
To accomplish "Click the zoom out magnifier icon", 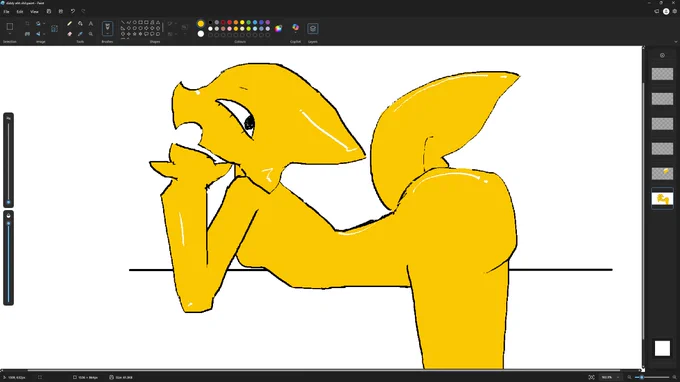I will (x=629, y=377).
